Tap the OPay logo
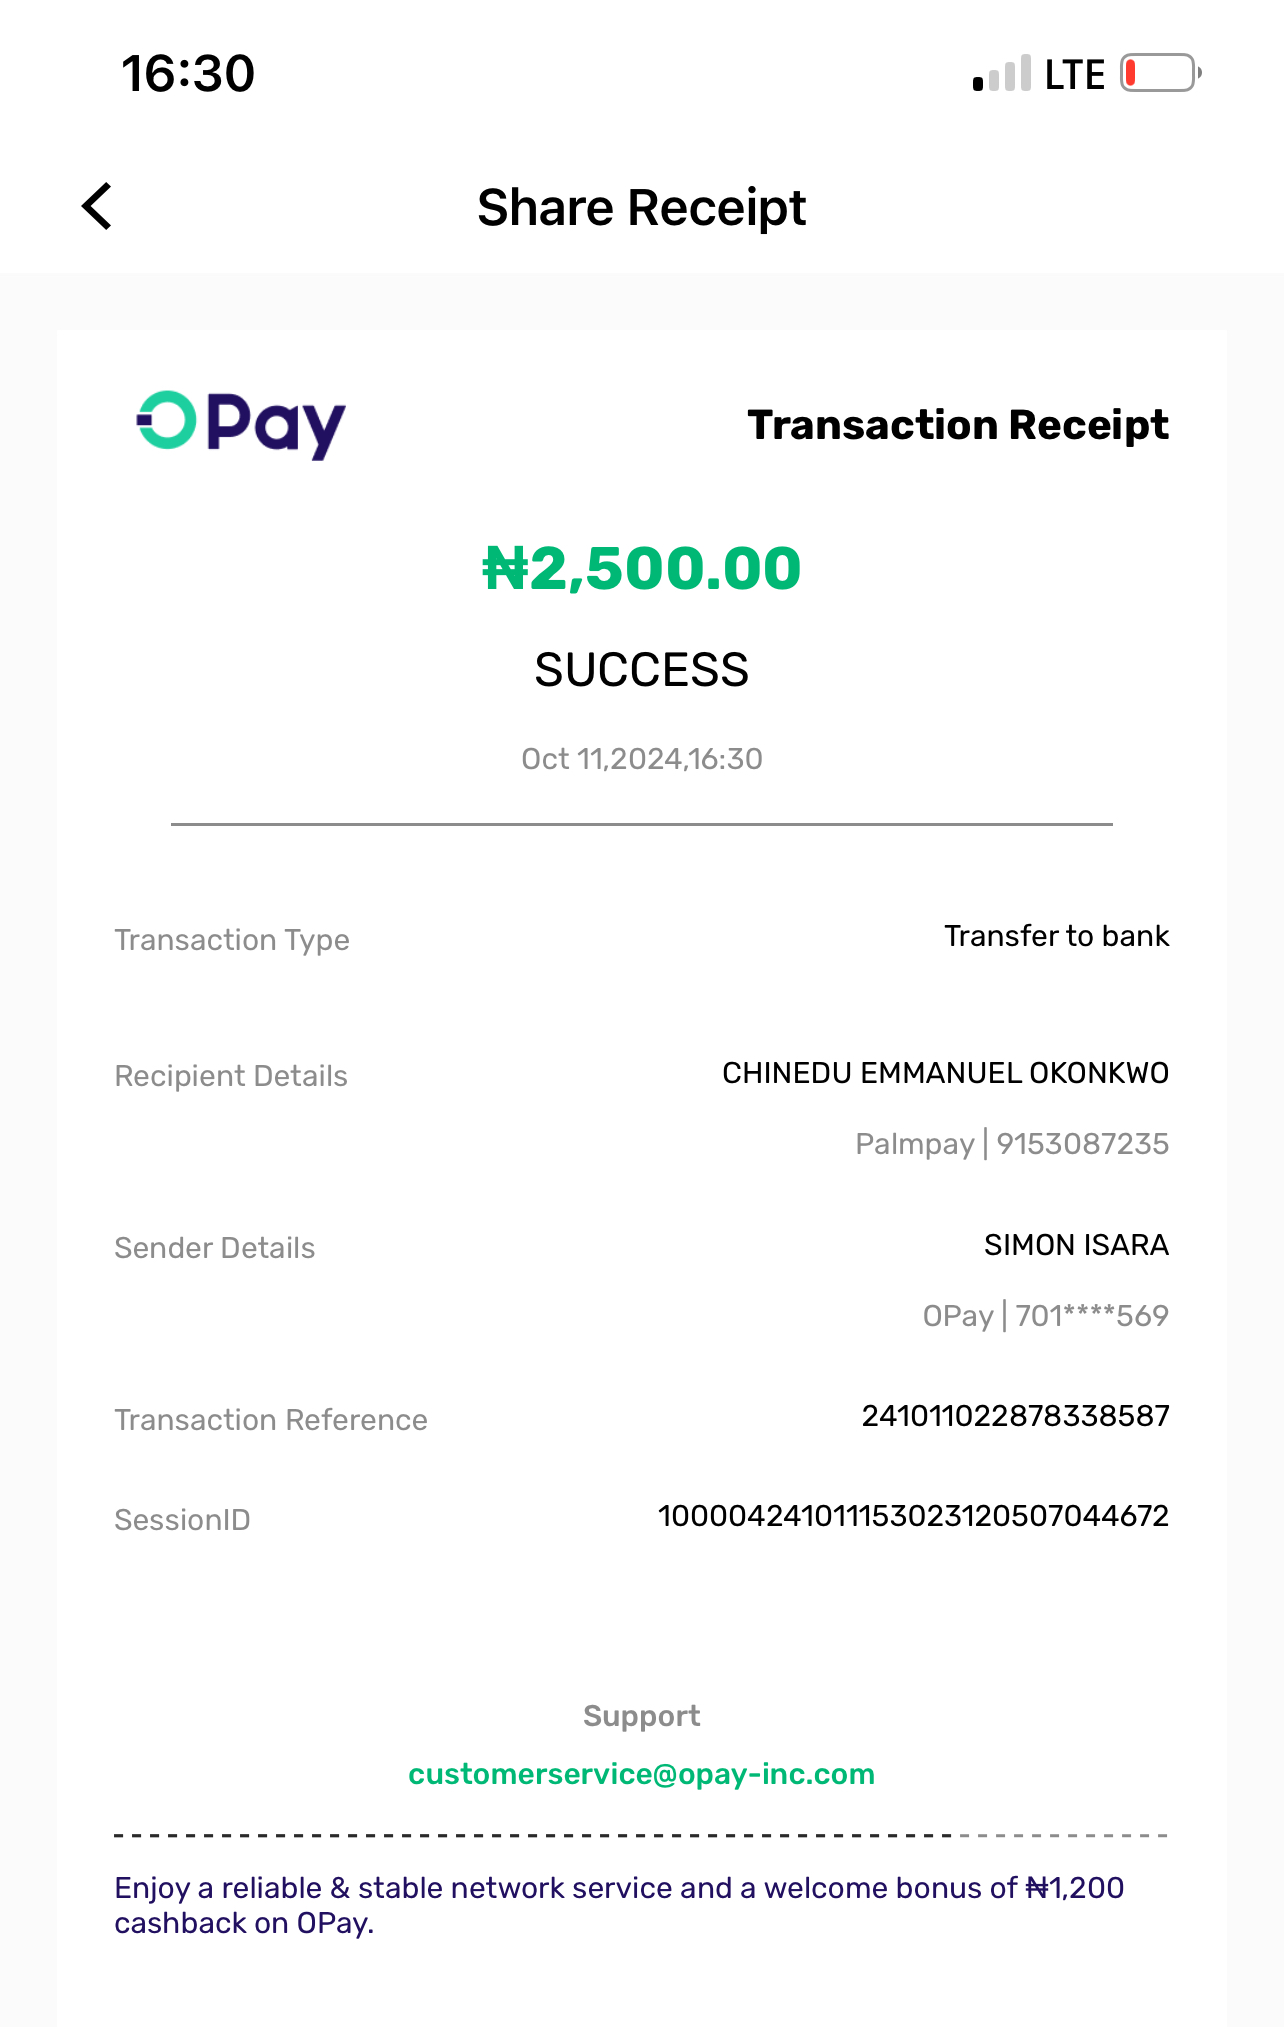The height and width of the screenshot is (2027, 1284). pos(241,424)
